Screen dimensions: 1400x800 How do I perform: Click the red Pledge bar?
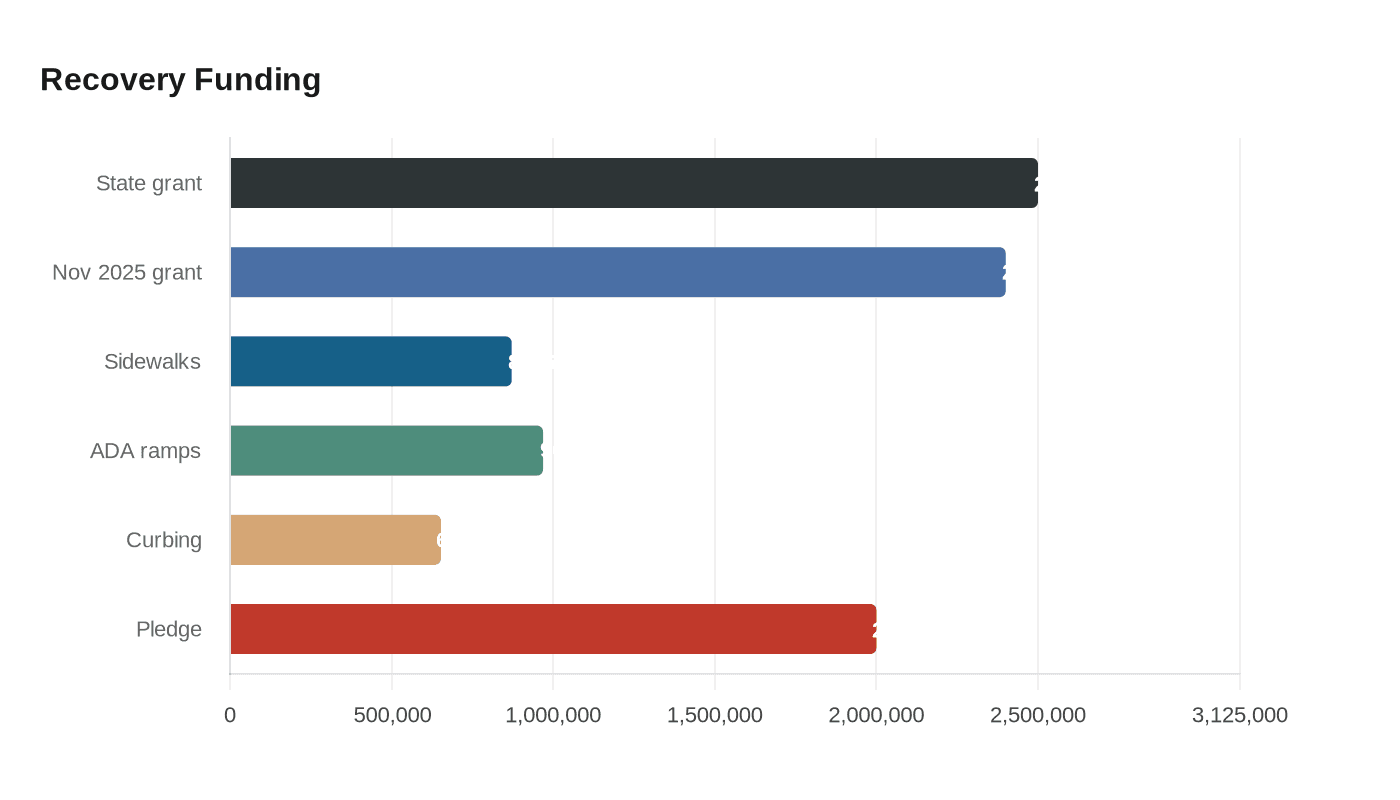(x=553, y=629)
